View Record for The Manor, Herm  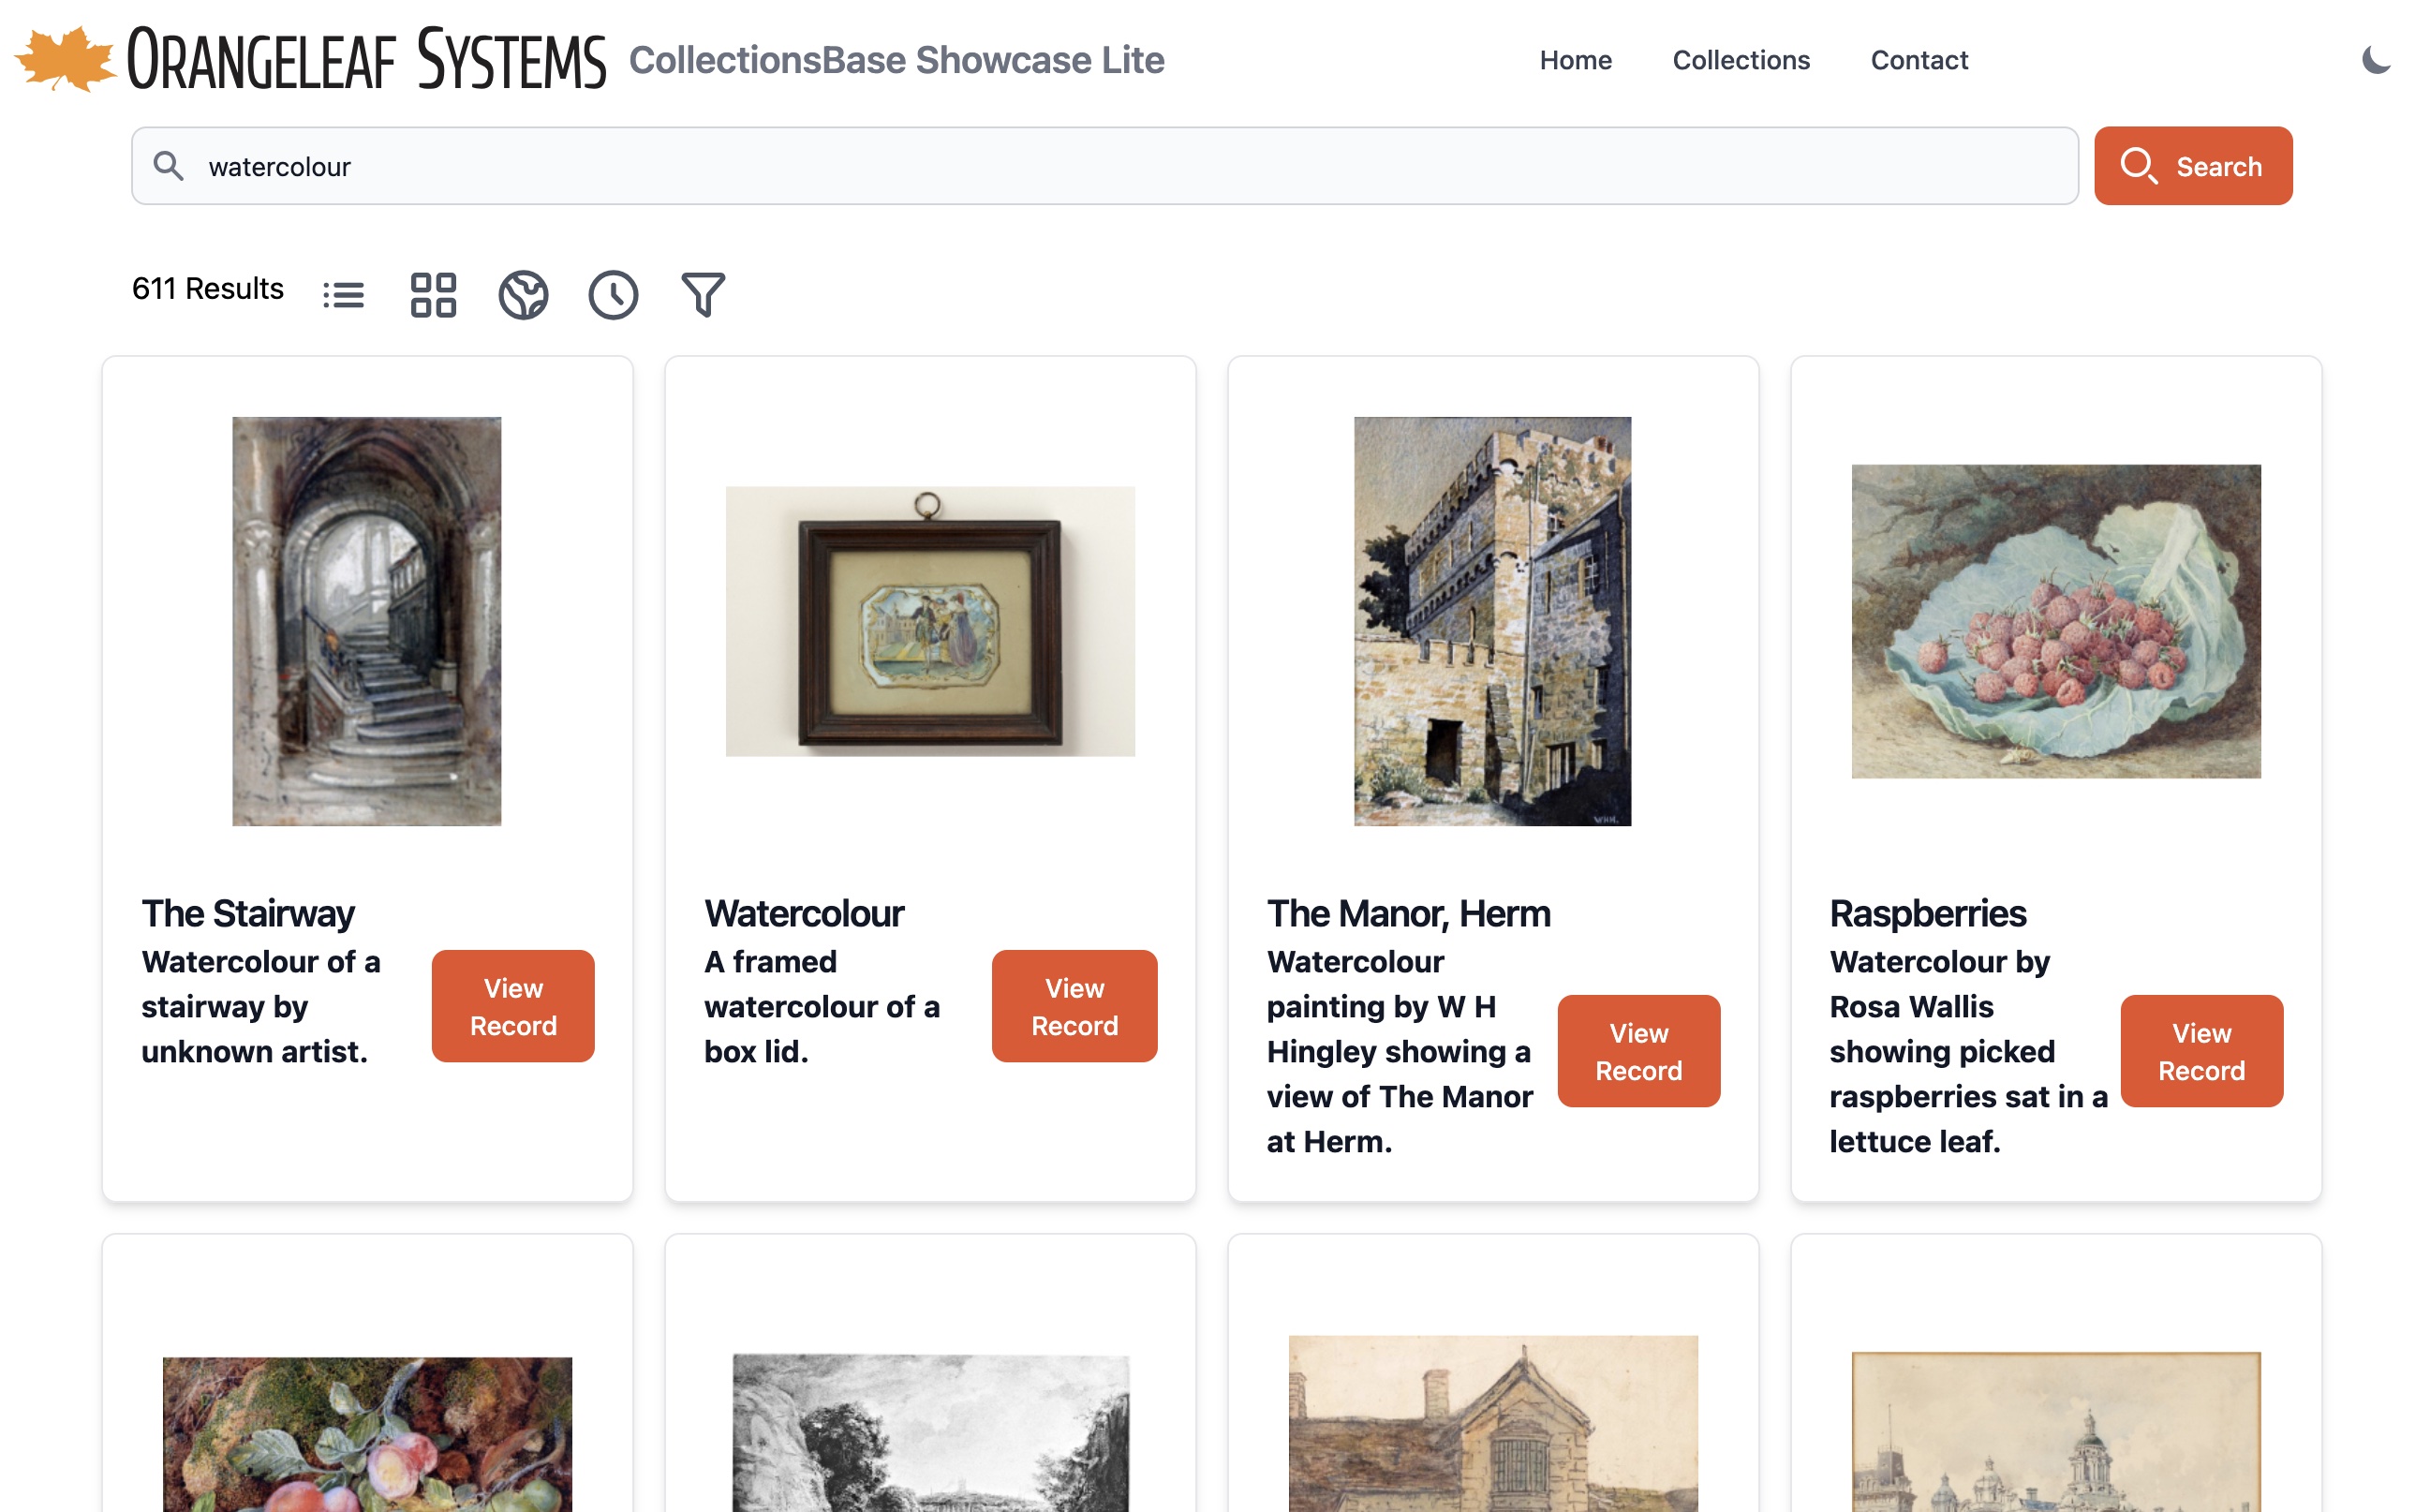[x=1639, y=1051]
